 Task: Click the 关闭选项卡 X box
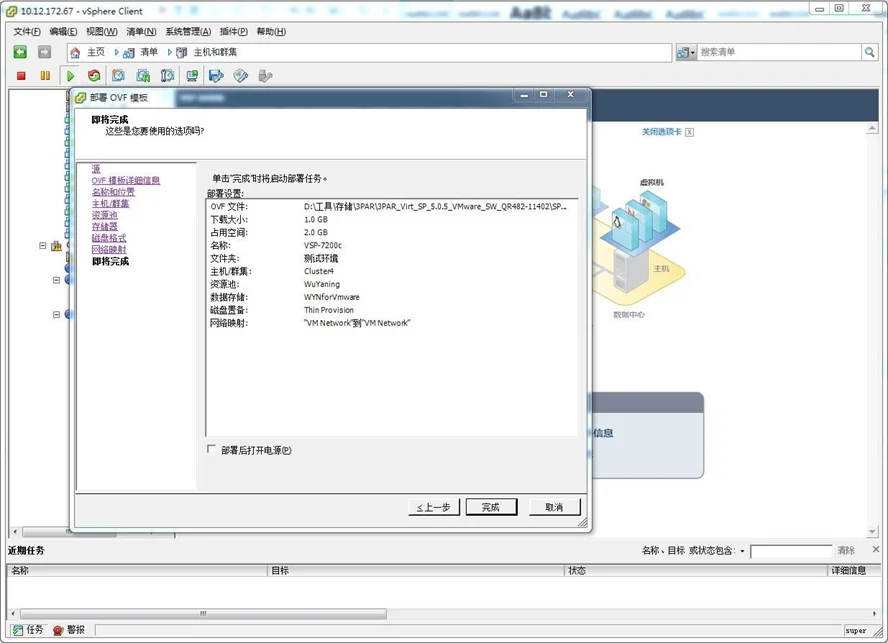point(689,132)
